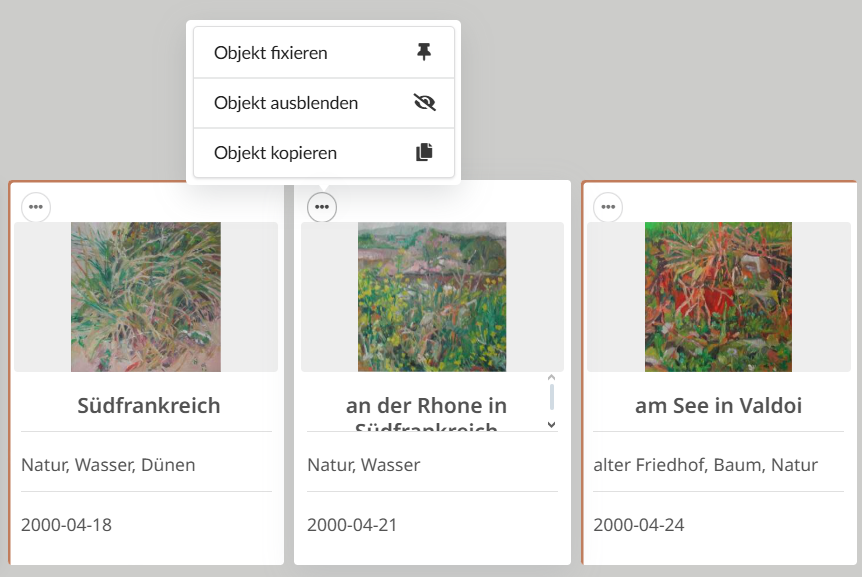This screenshot has width=862, height=577.
Task: Click the pin icon next to Objekt fixieren
Action: point(424,53)
